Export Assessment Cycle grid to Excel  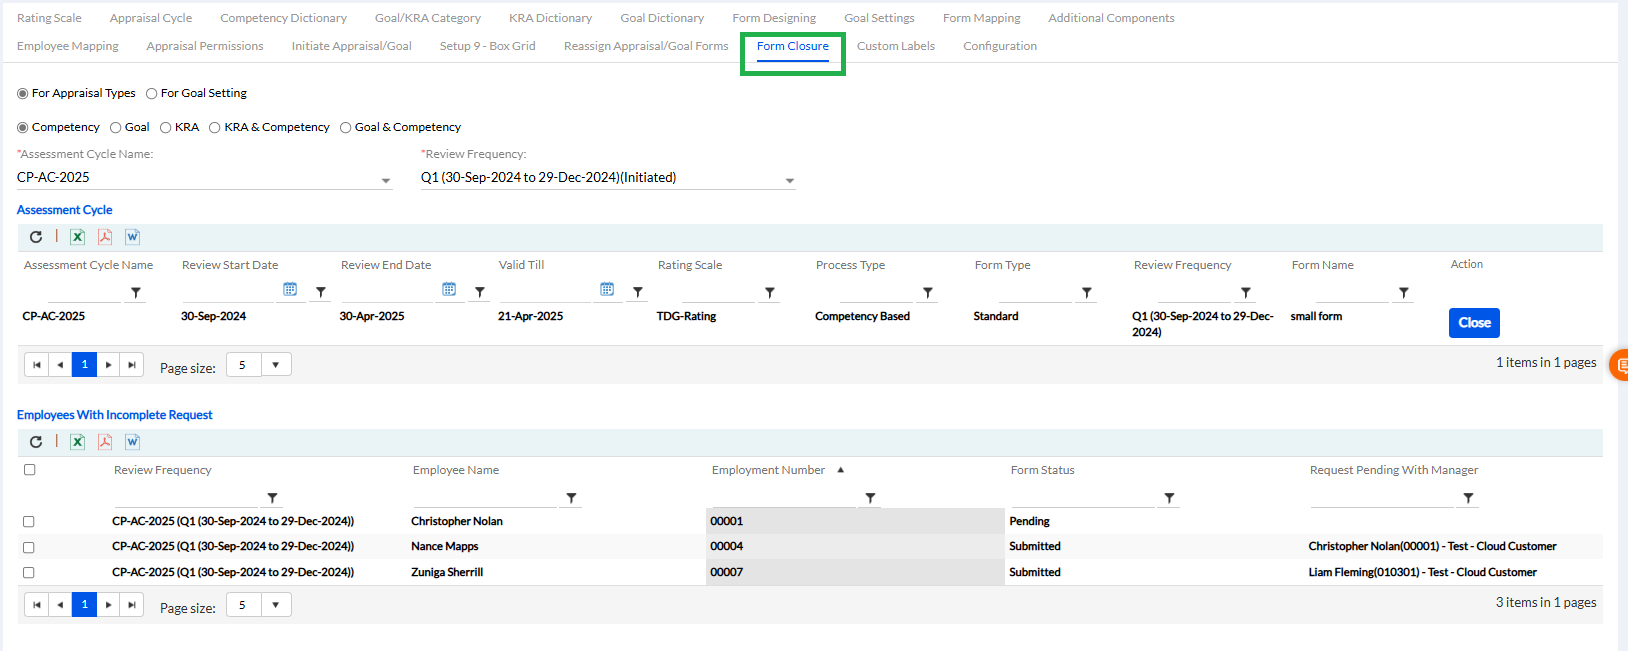click(77, 237)
